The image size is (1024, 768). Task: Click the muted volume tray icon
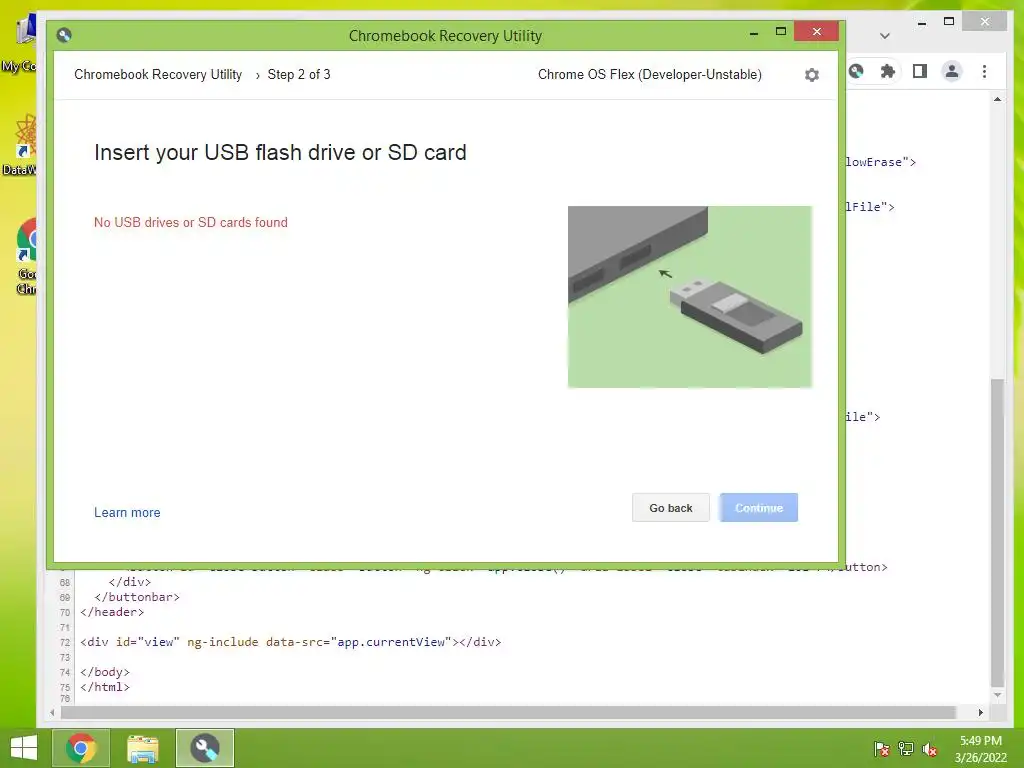click(930, 749)
